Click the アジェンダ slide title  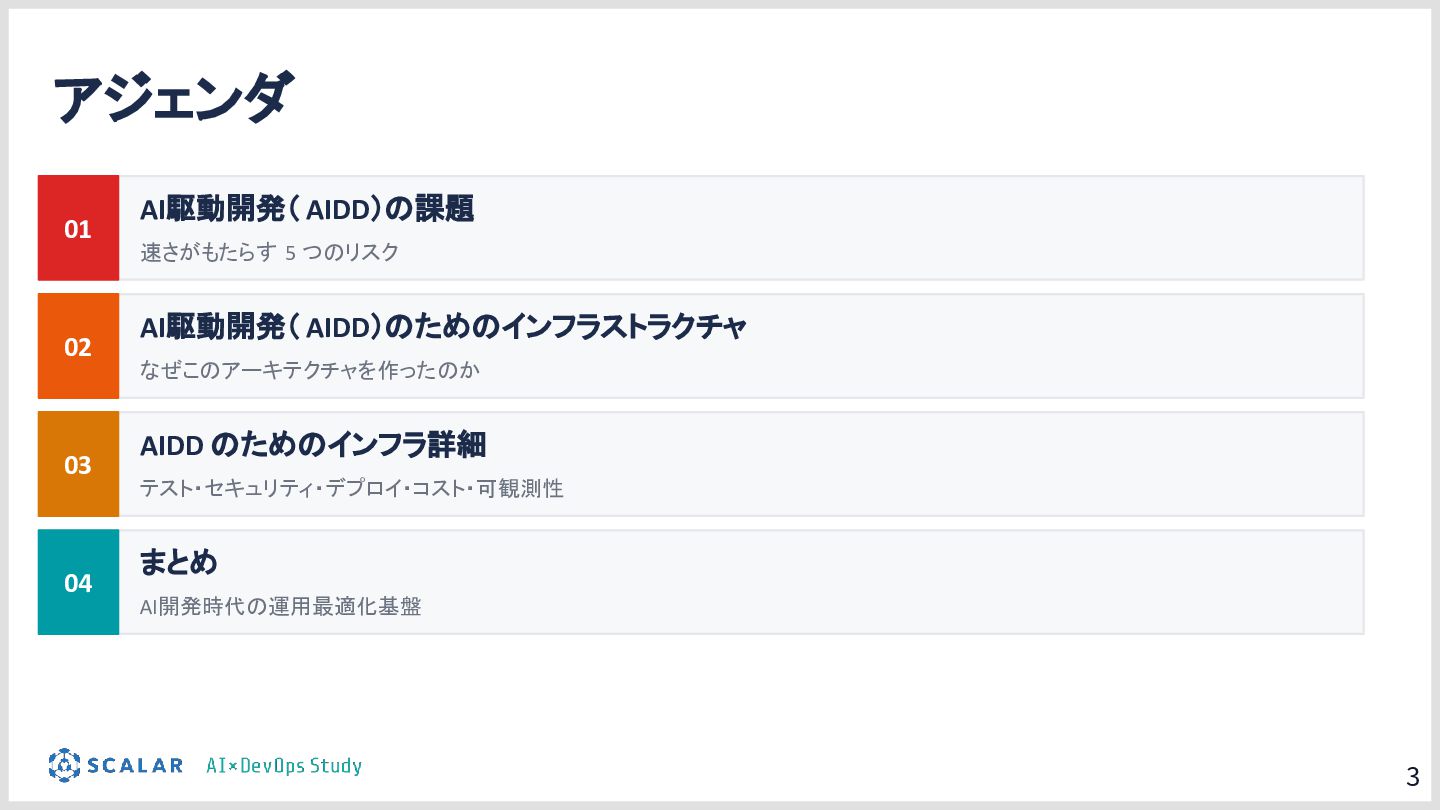(172, 99)
